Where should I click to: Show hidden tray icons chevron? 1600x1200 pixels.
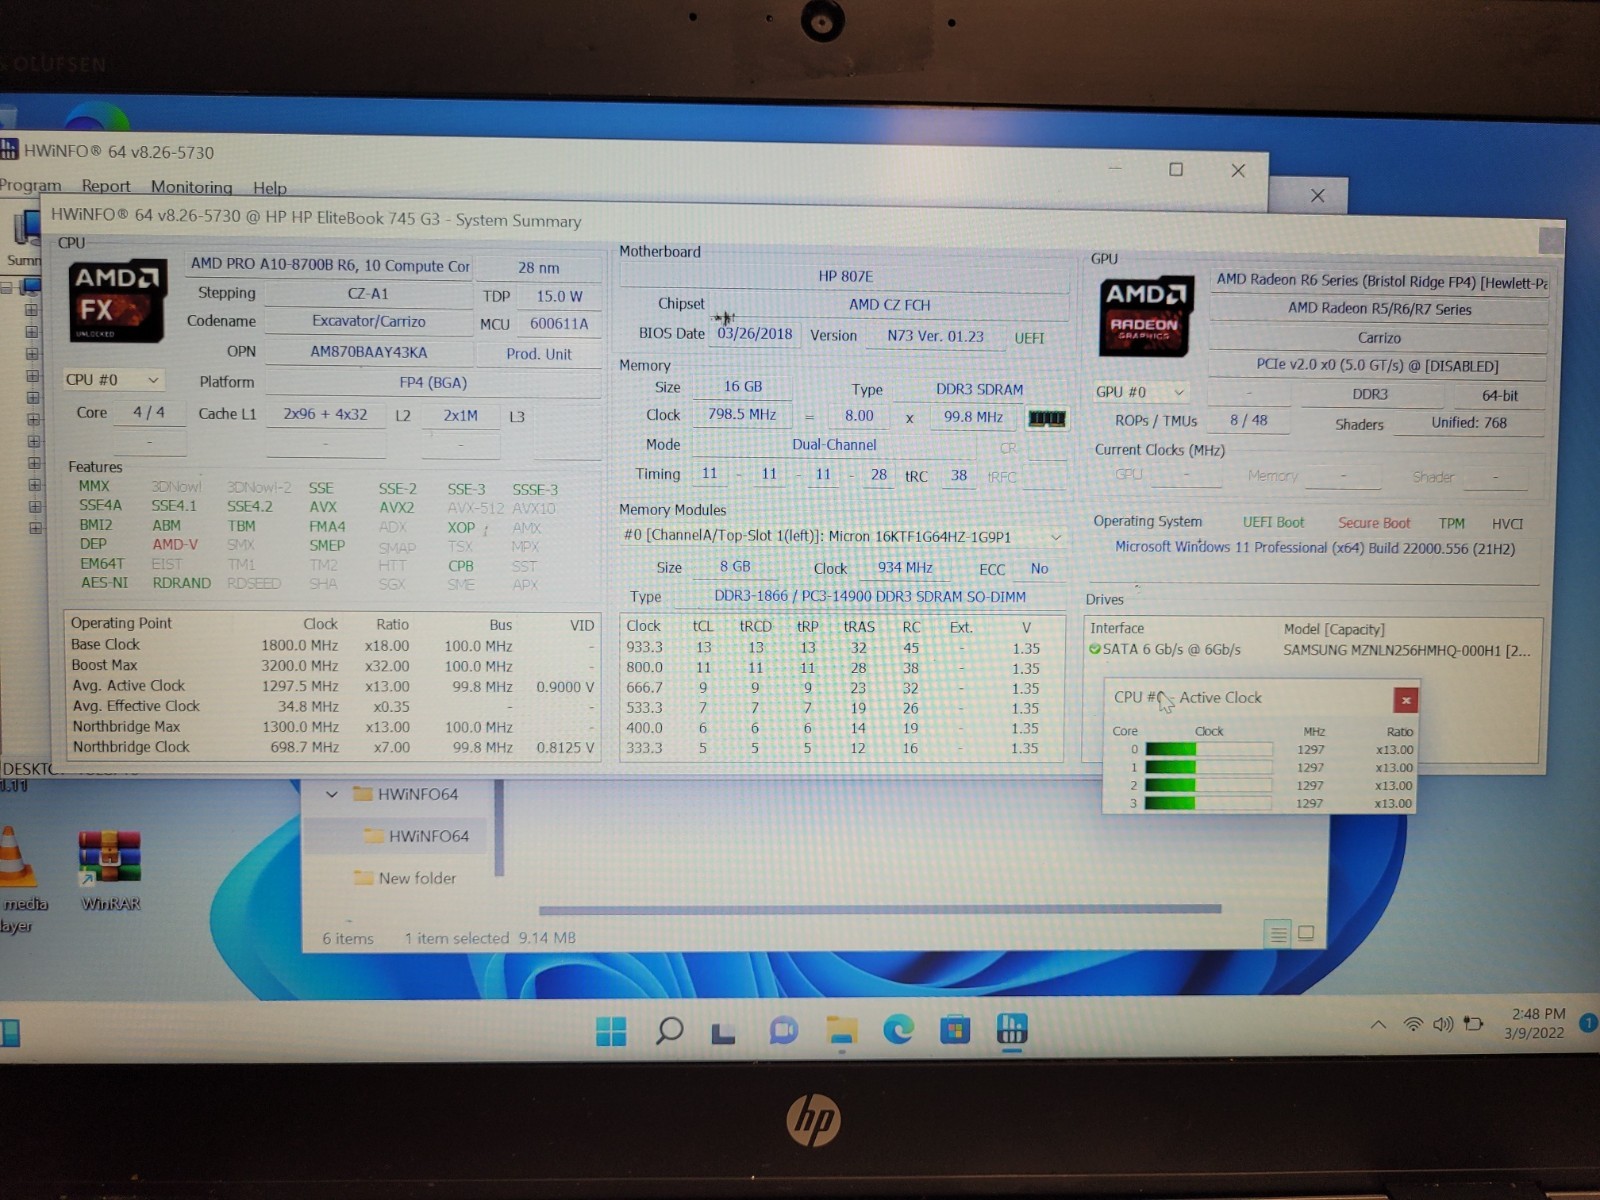point(1378,1025)
